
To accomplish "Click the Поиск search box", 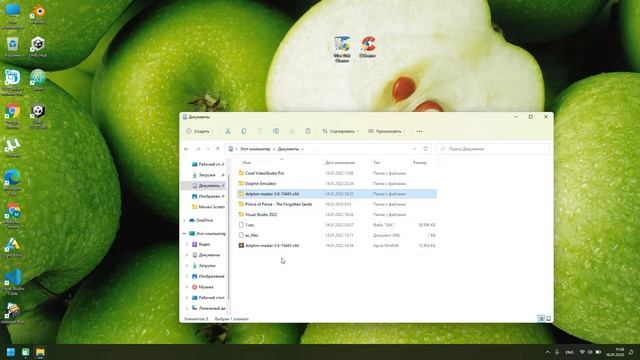I will pyautogui.click(x=492, y=149).
